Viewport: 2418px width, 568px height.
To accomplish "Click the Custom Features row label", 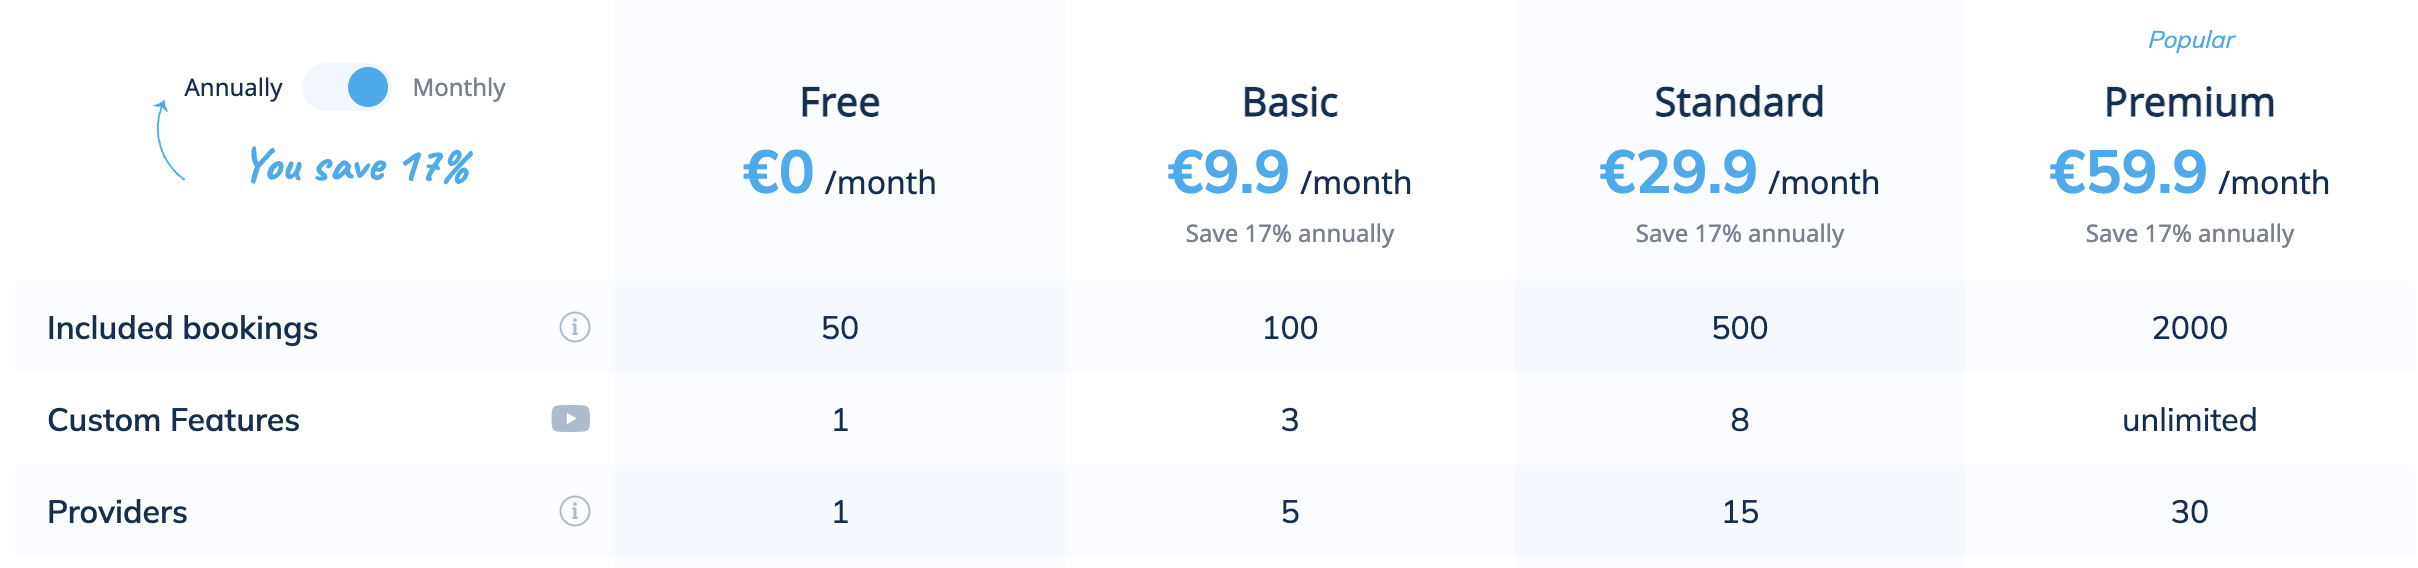I will pos(173,420).
